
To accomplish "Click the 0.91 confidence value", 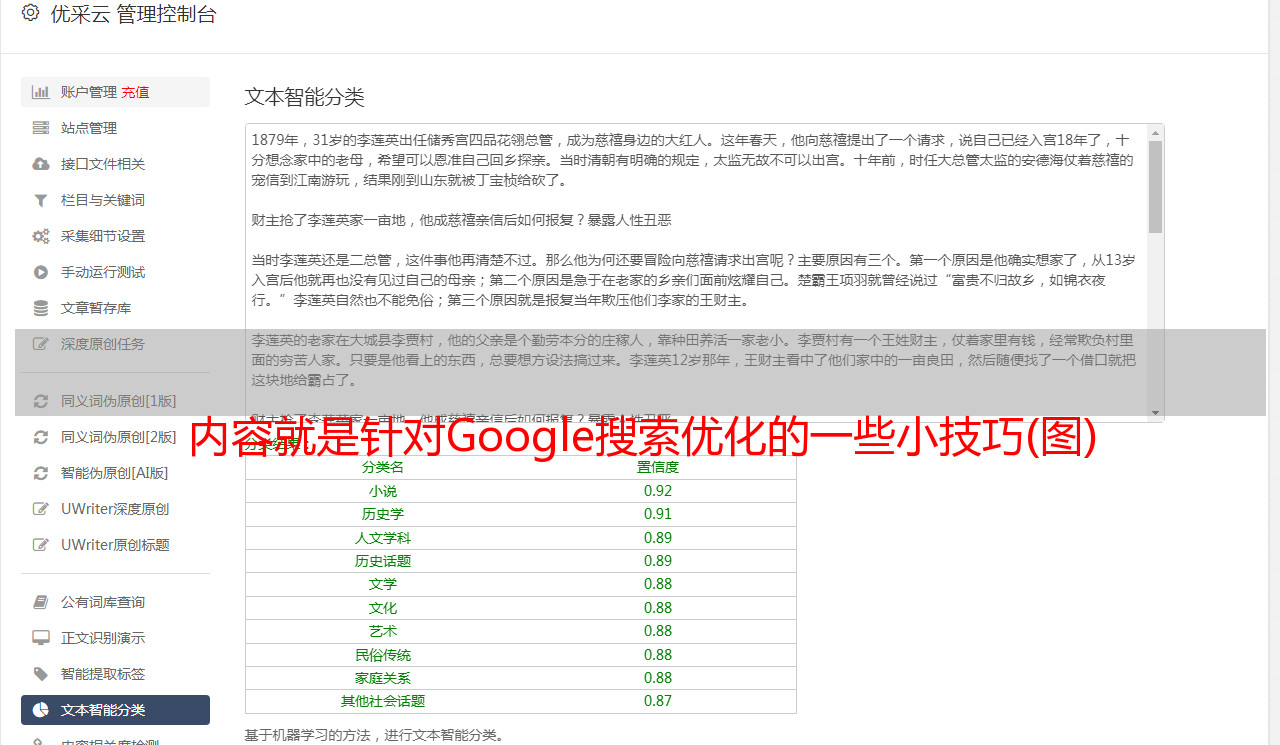I will 658,514.
